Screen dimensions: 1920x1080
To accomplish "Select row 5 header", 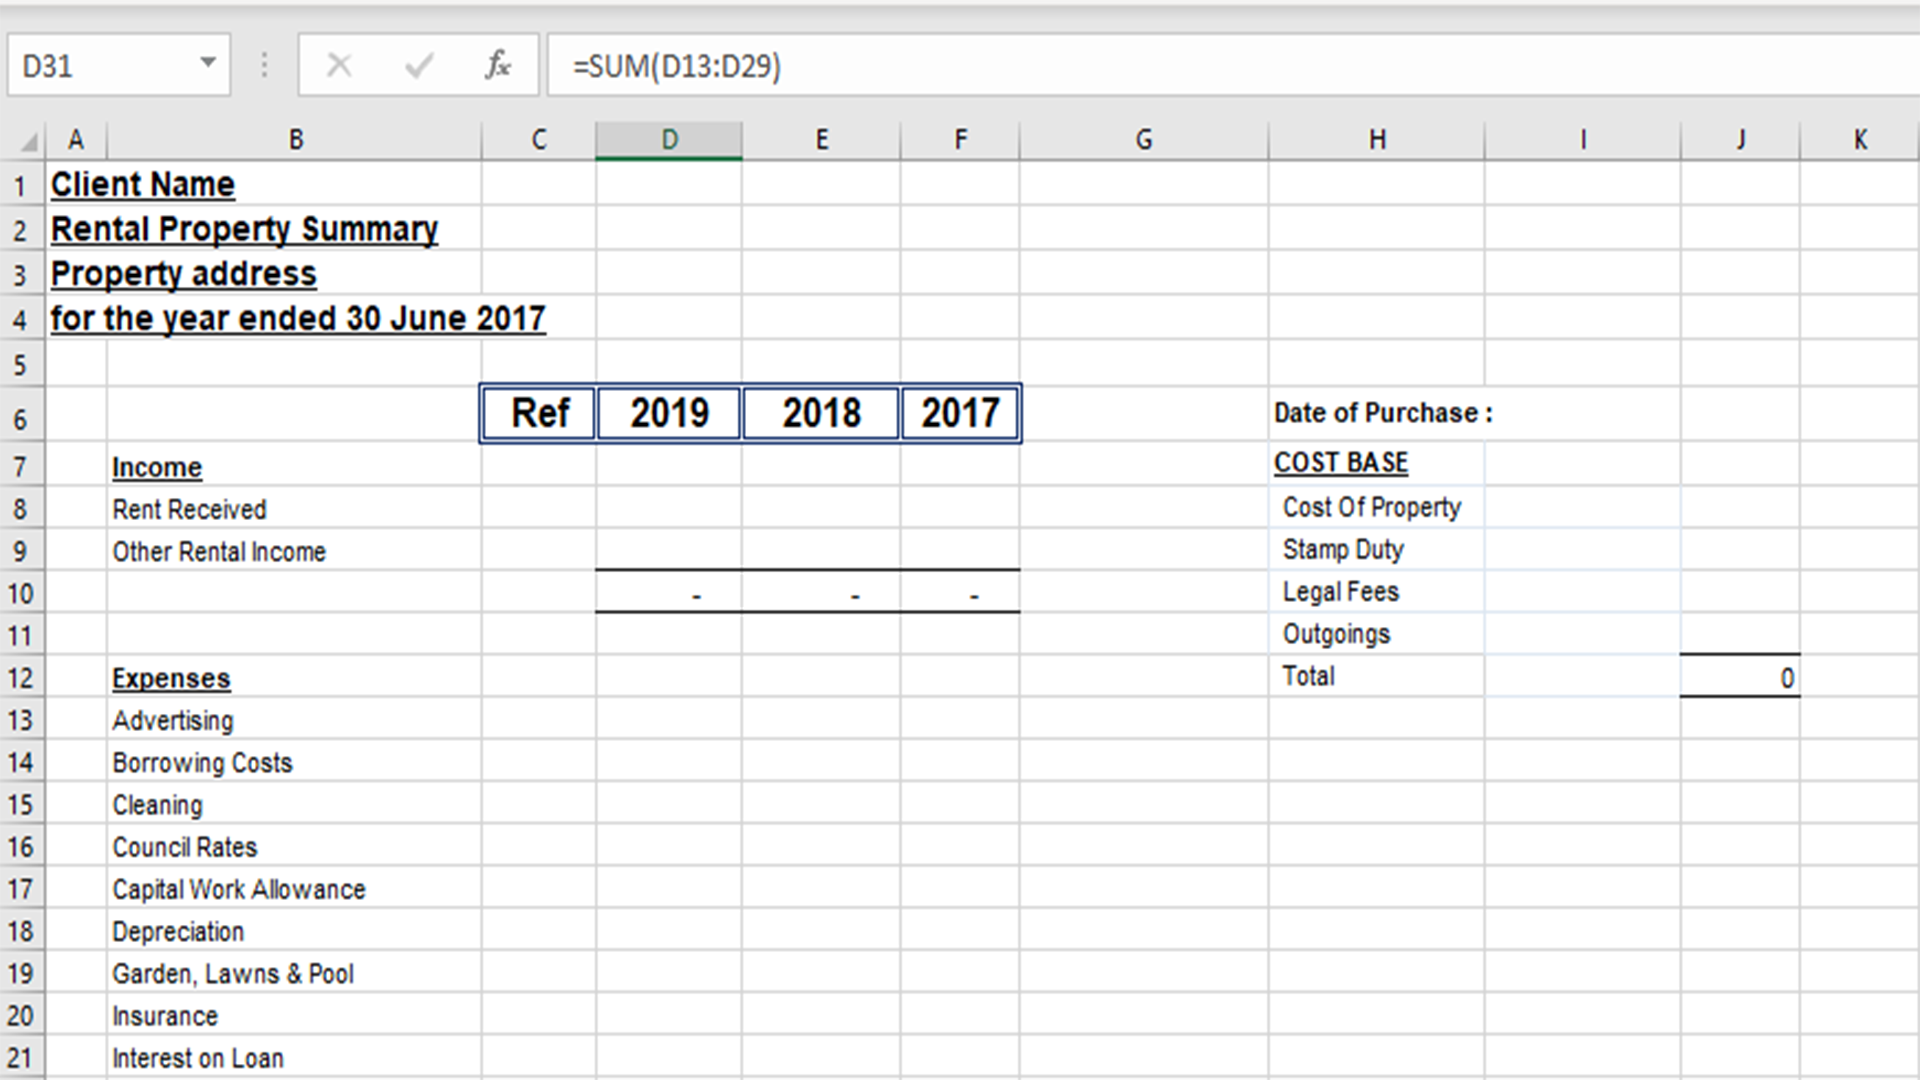I will click(22, 365).
